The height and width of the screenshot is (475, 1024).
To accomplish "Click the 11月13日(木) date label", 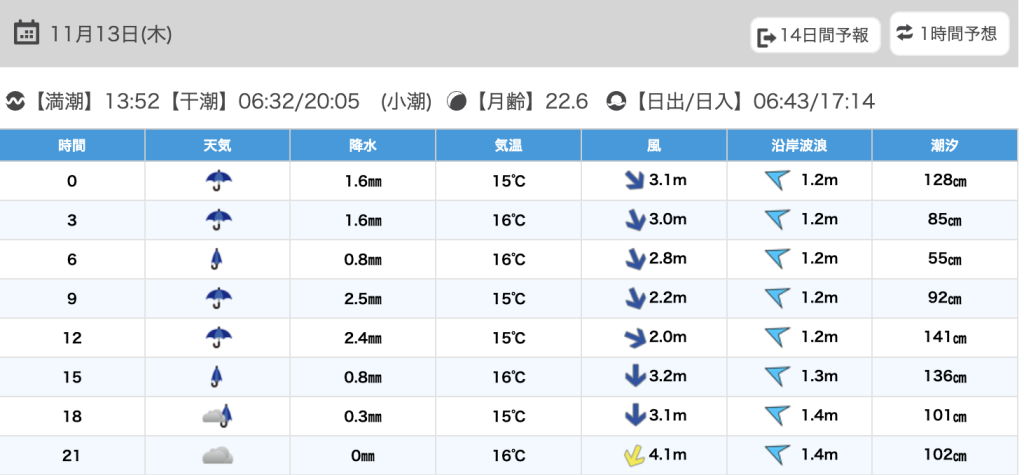I will pyautogui.click(x=111, y=34).
